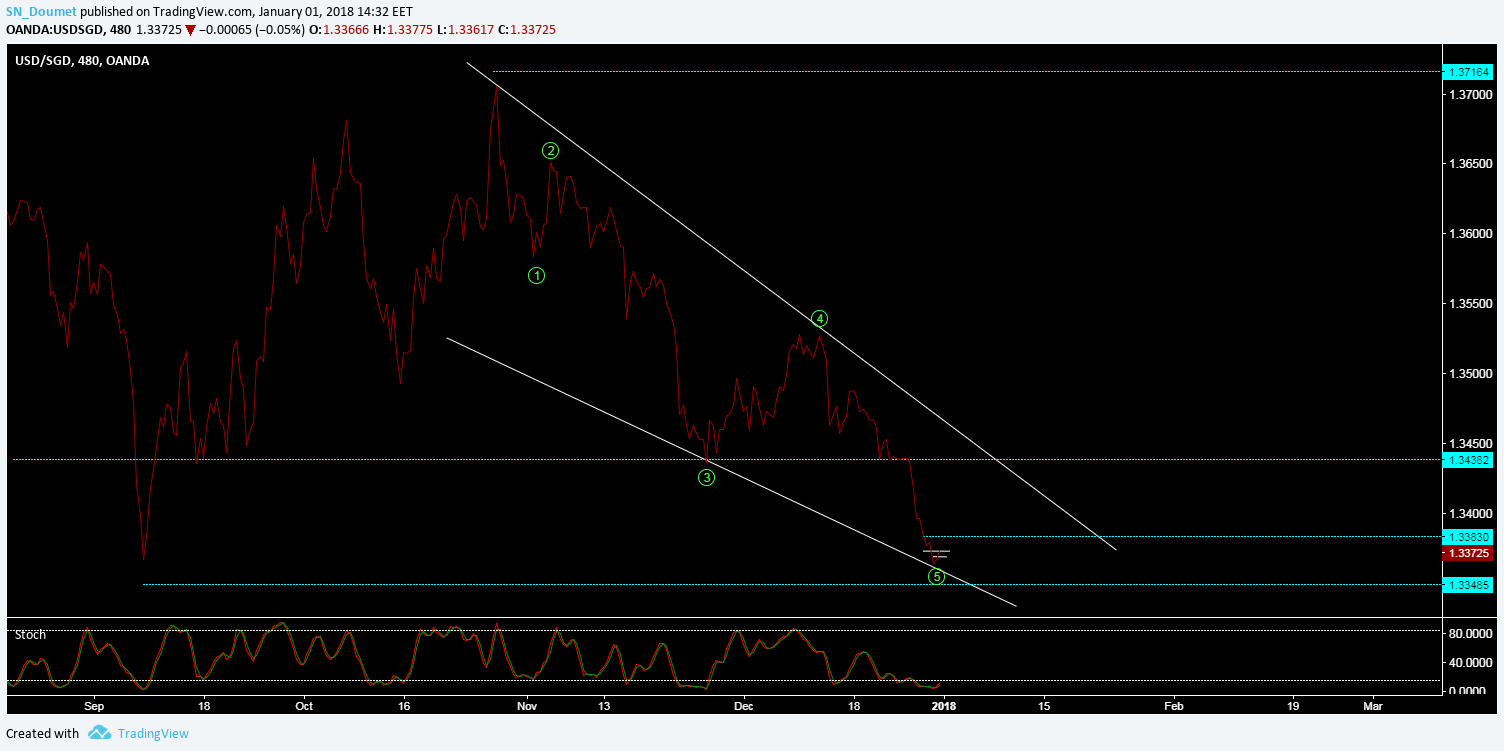Click the red down-triangle change indicator in header

pos(189,30)
